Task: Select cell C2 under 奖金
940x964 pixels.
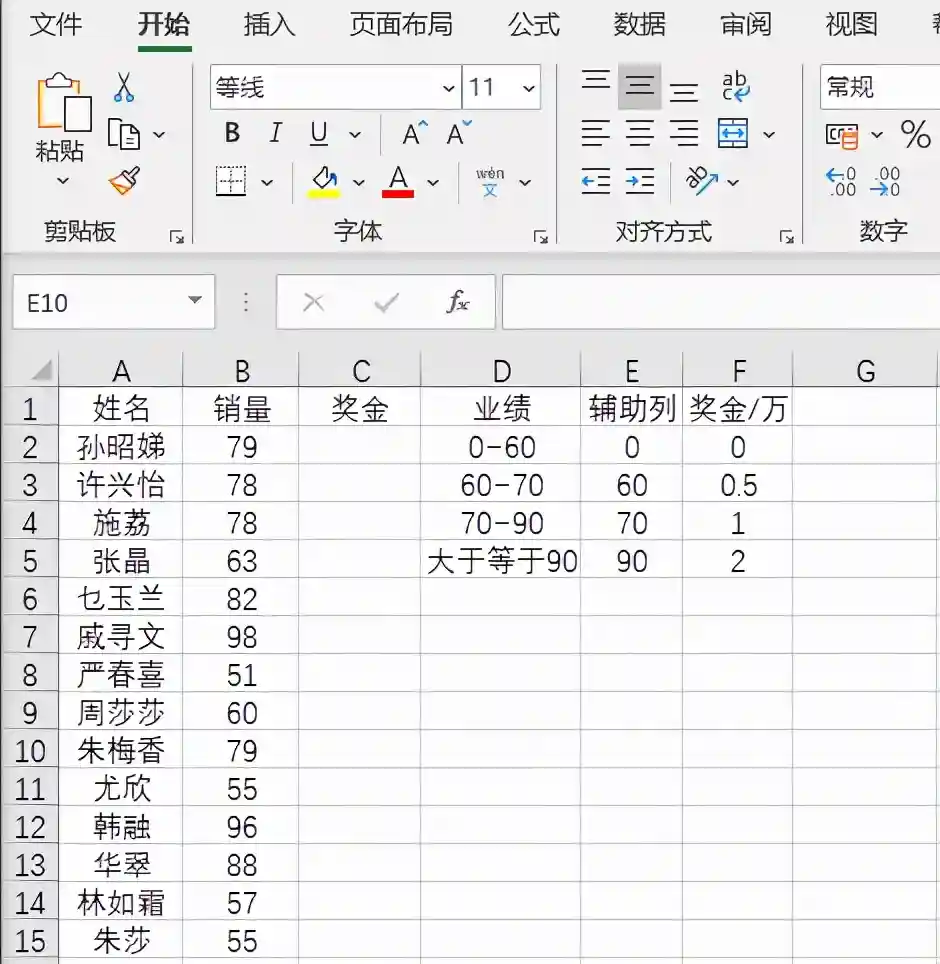Action: [360, 446]
